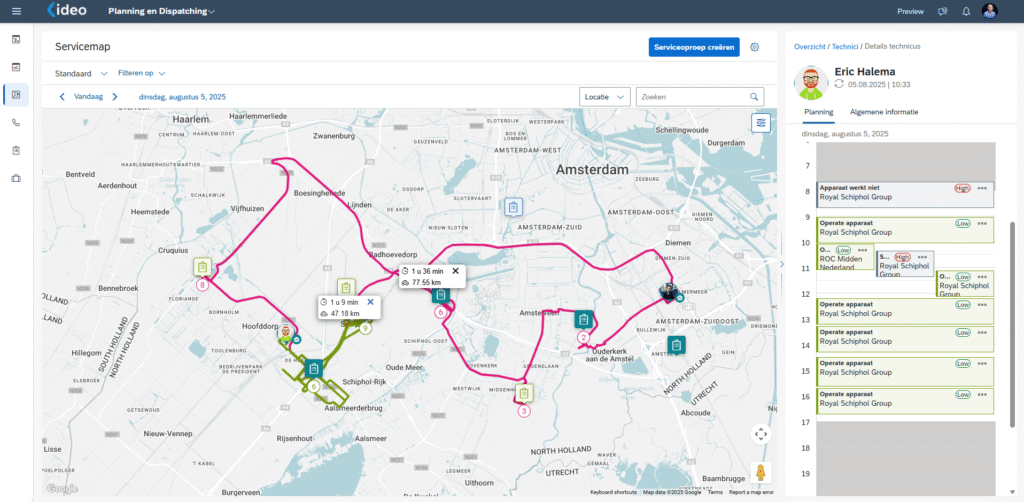Select technician avatar near Hoofddorp on map
The width and height of the screenshot is (1024, 502).
click(x=285, y=334)
